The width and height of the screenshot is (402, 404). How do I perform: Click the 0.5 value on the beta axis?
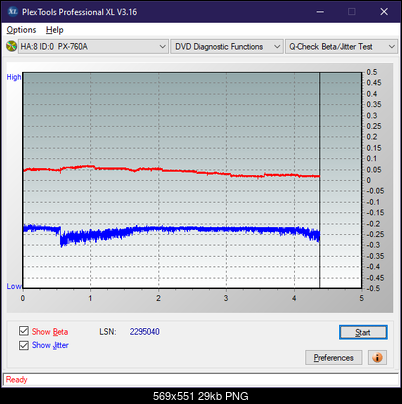tap(372, 72)
